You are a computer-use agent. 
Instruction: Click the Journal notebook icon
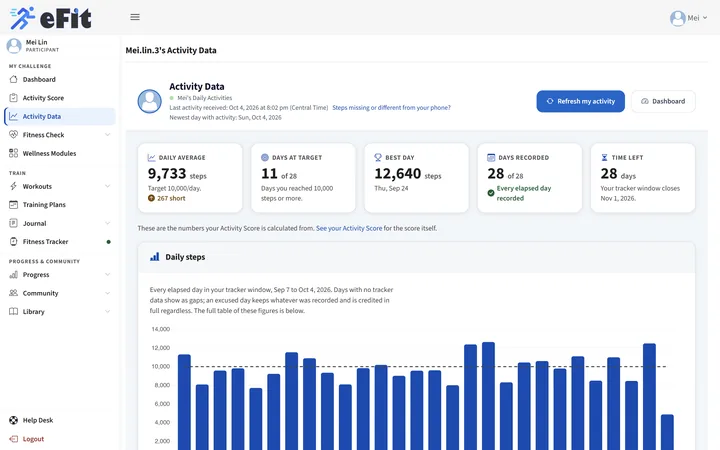tap(13, 223)
